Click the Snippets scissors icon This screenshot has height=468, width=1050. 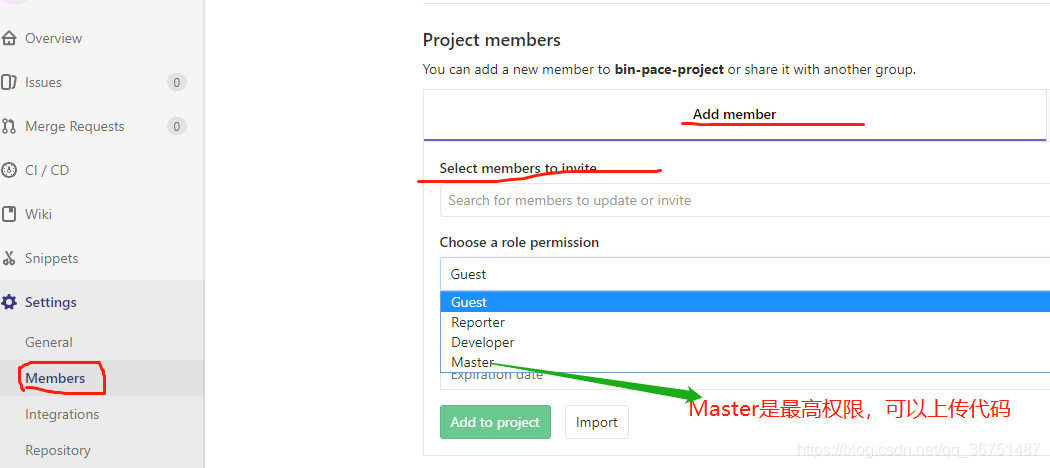(9, 258)
